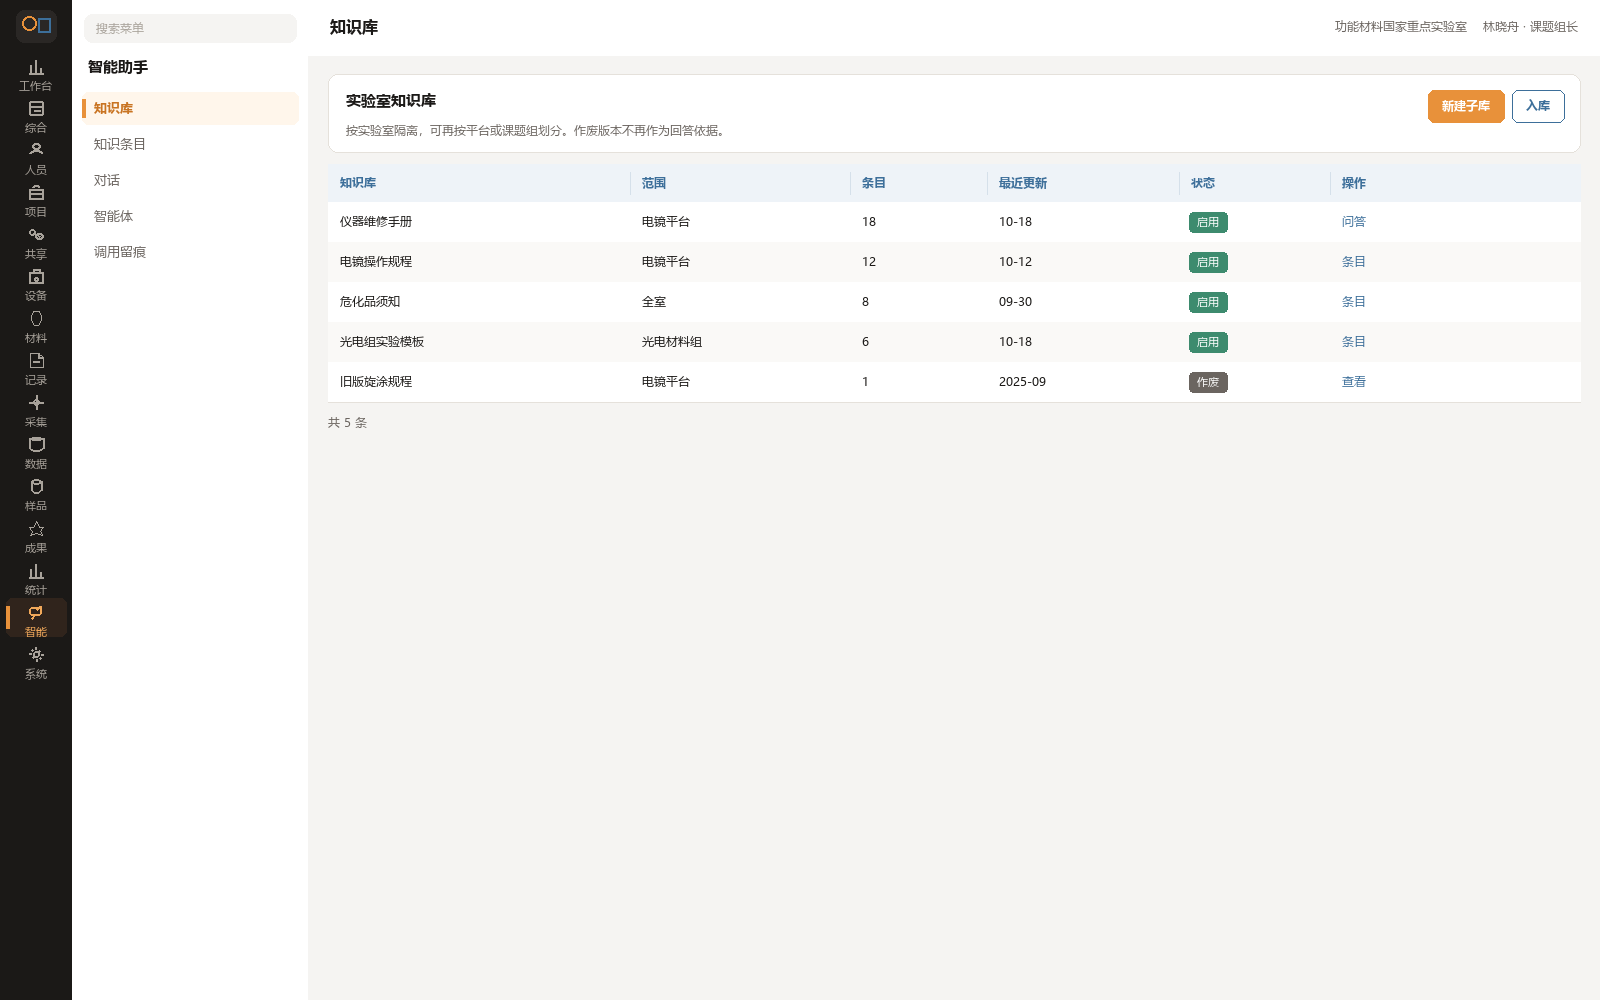The height and width of the screenshot is (1000, 1600).
Task: Click the 知识库 column header
Action: (358, 183)
